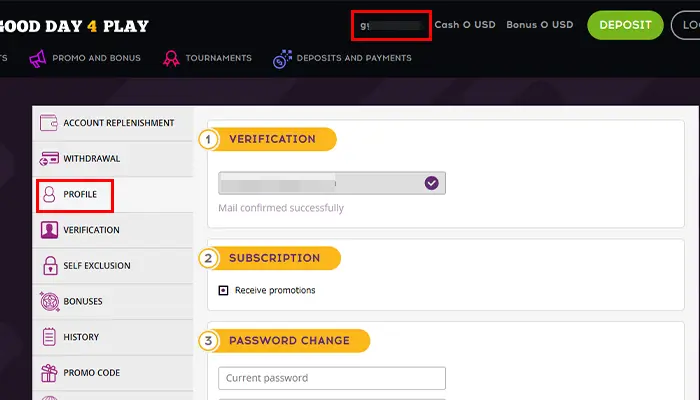The image size is (700, 400).
Task: Click the Good Day 4 Play logo
Action: [x=74, y=25]
